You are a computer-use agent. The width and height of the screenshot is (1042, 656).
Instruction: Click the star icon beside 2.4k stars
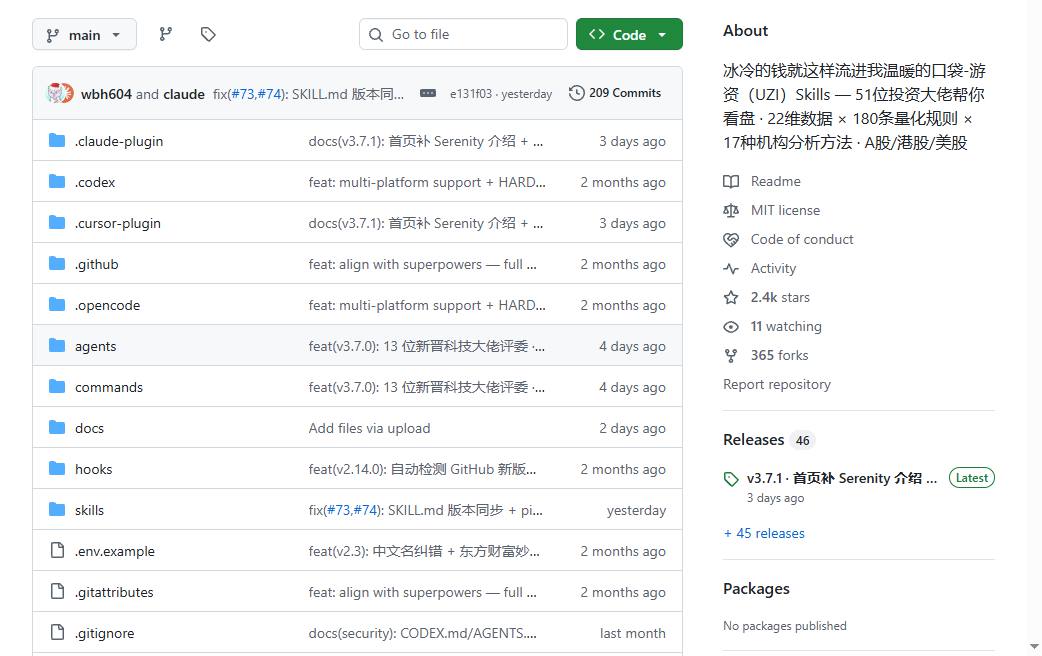pyautogui.click(x=731, y=297)
